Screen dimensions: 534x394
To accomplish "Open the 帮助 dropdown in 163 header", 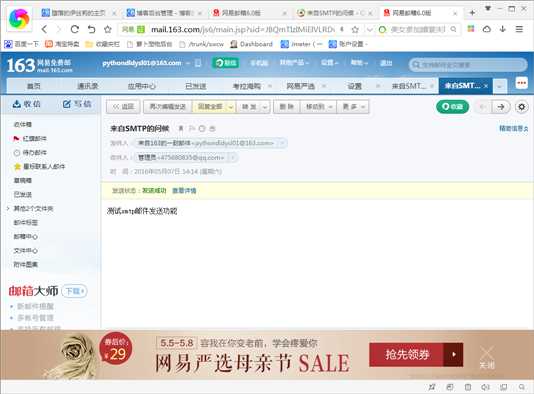I will 359,63.
